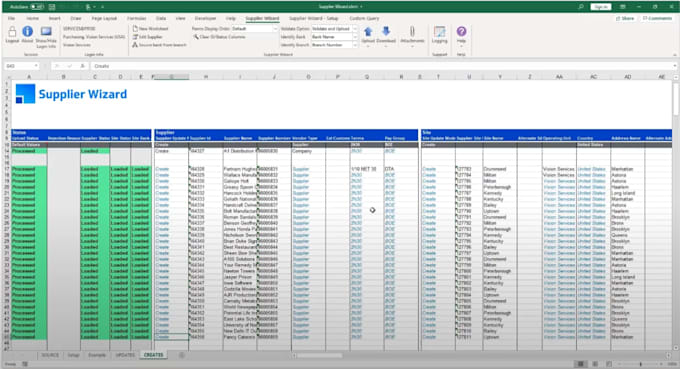Screen dimensions: 680x369
Task: Switch to the SOURCE sheet tab
Action: (x=50, y=355)
